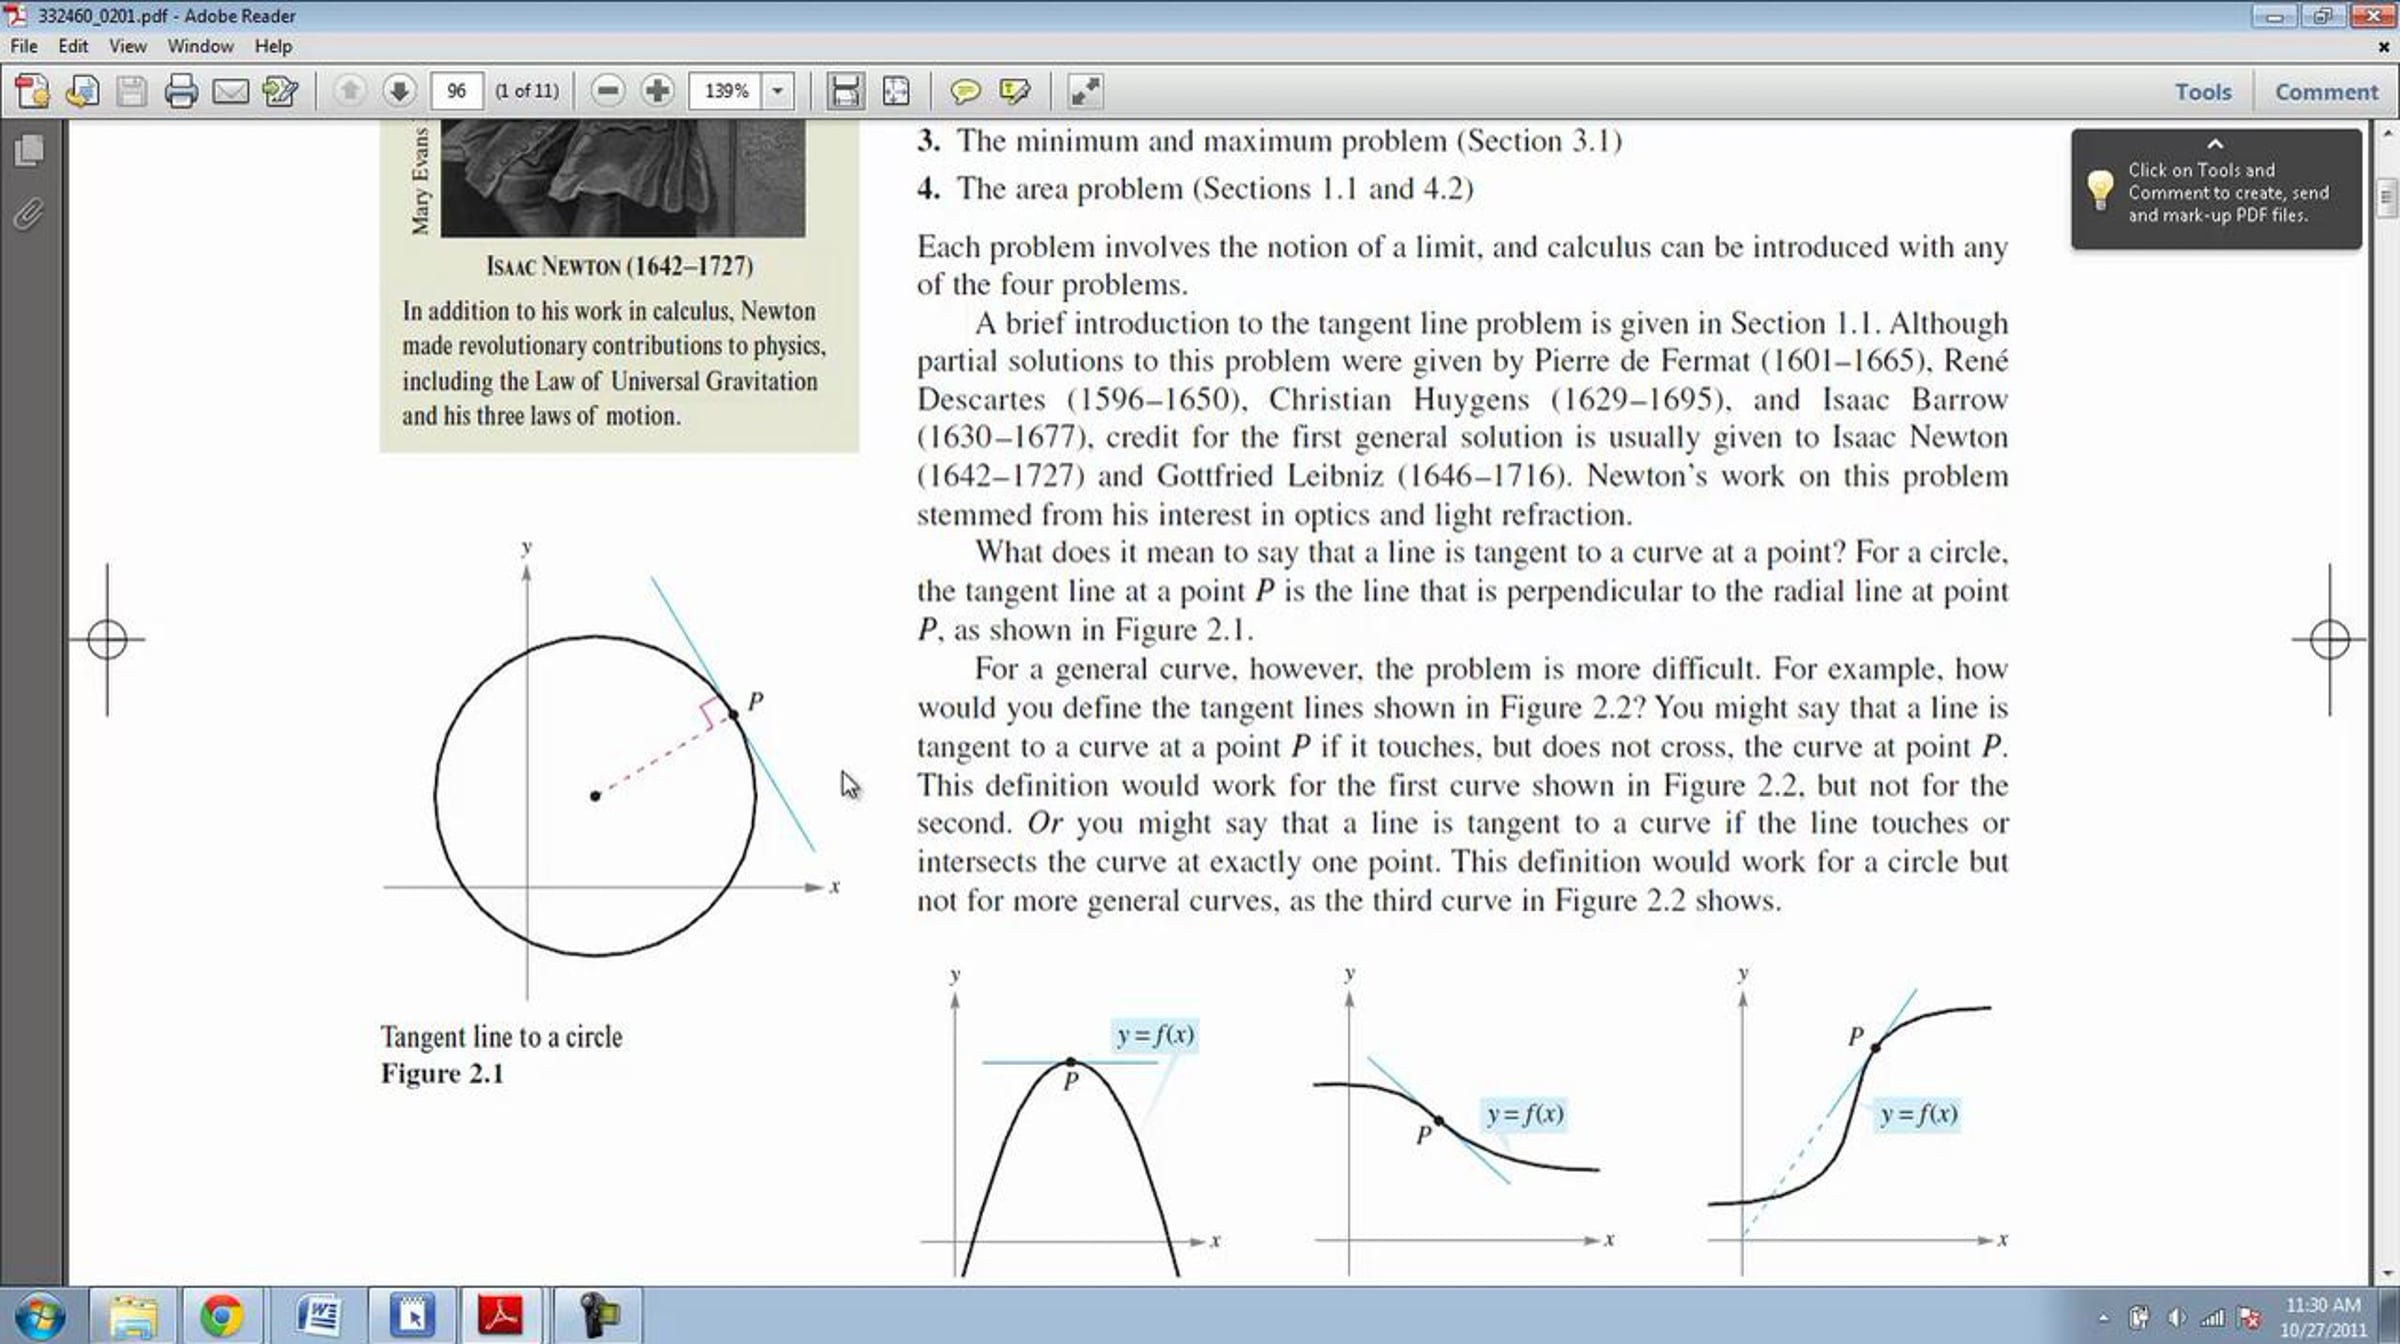Open the View menu
This screenshot has width=2400, height=1344.
click(127, 46)
